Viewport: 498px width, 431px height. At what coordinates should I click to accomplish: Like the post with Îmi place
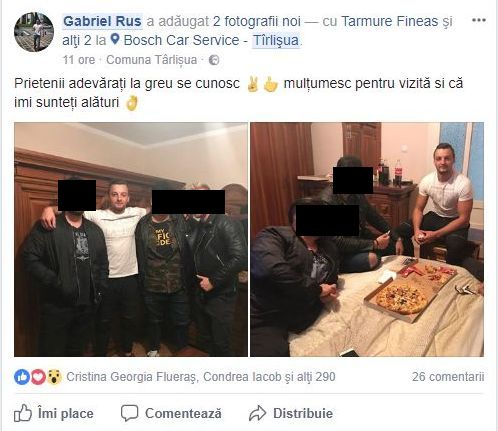tap(54, 413)
